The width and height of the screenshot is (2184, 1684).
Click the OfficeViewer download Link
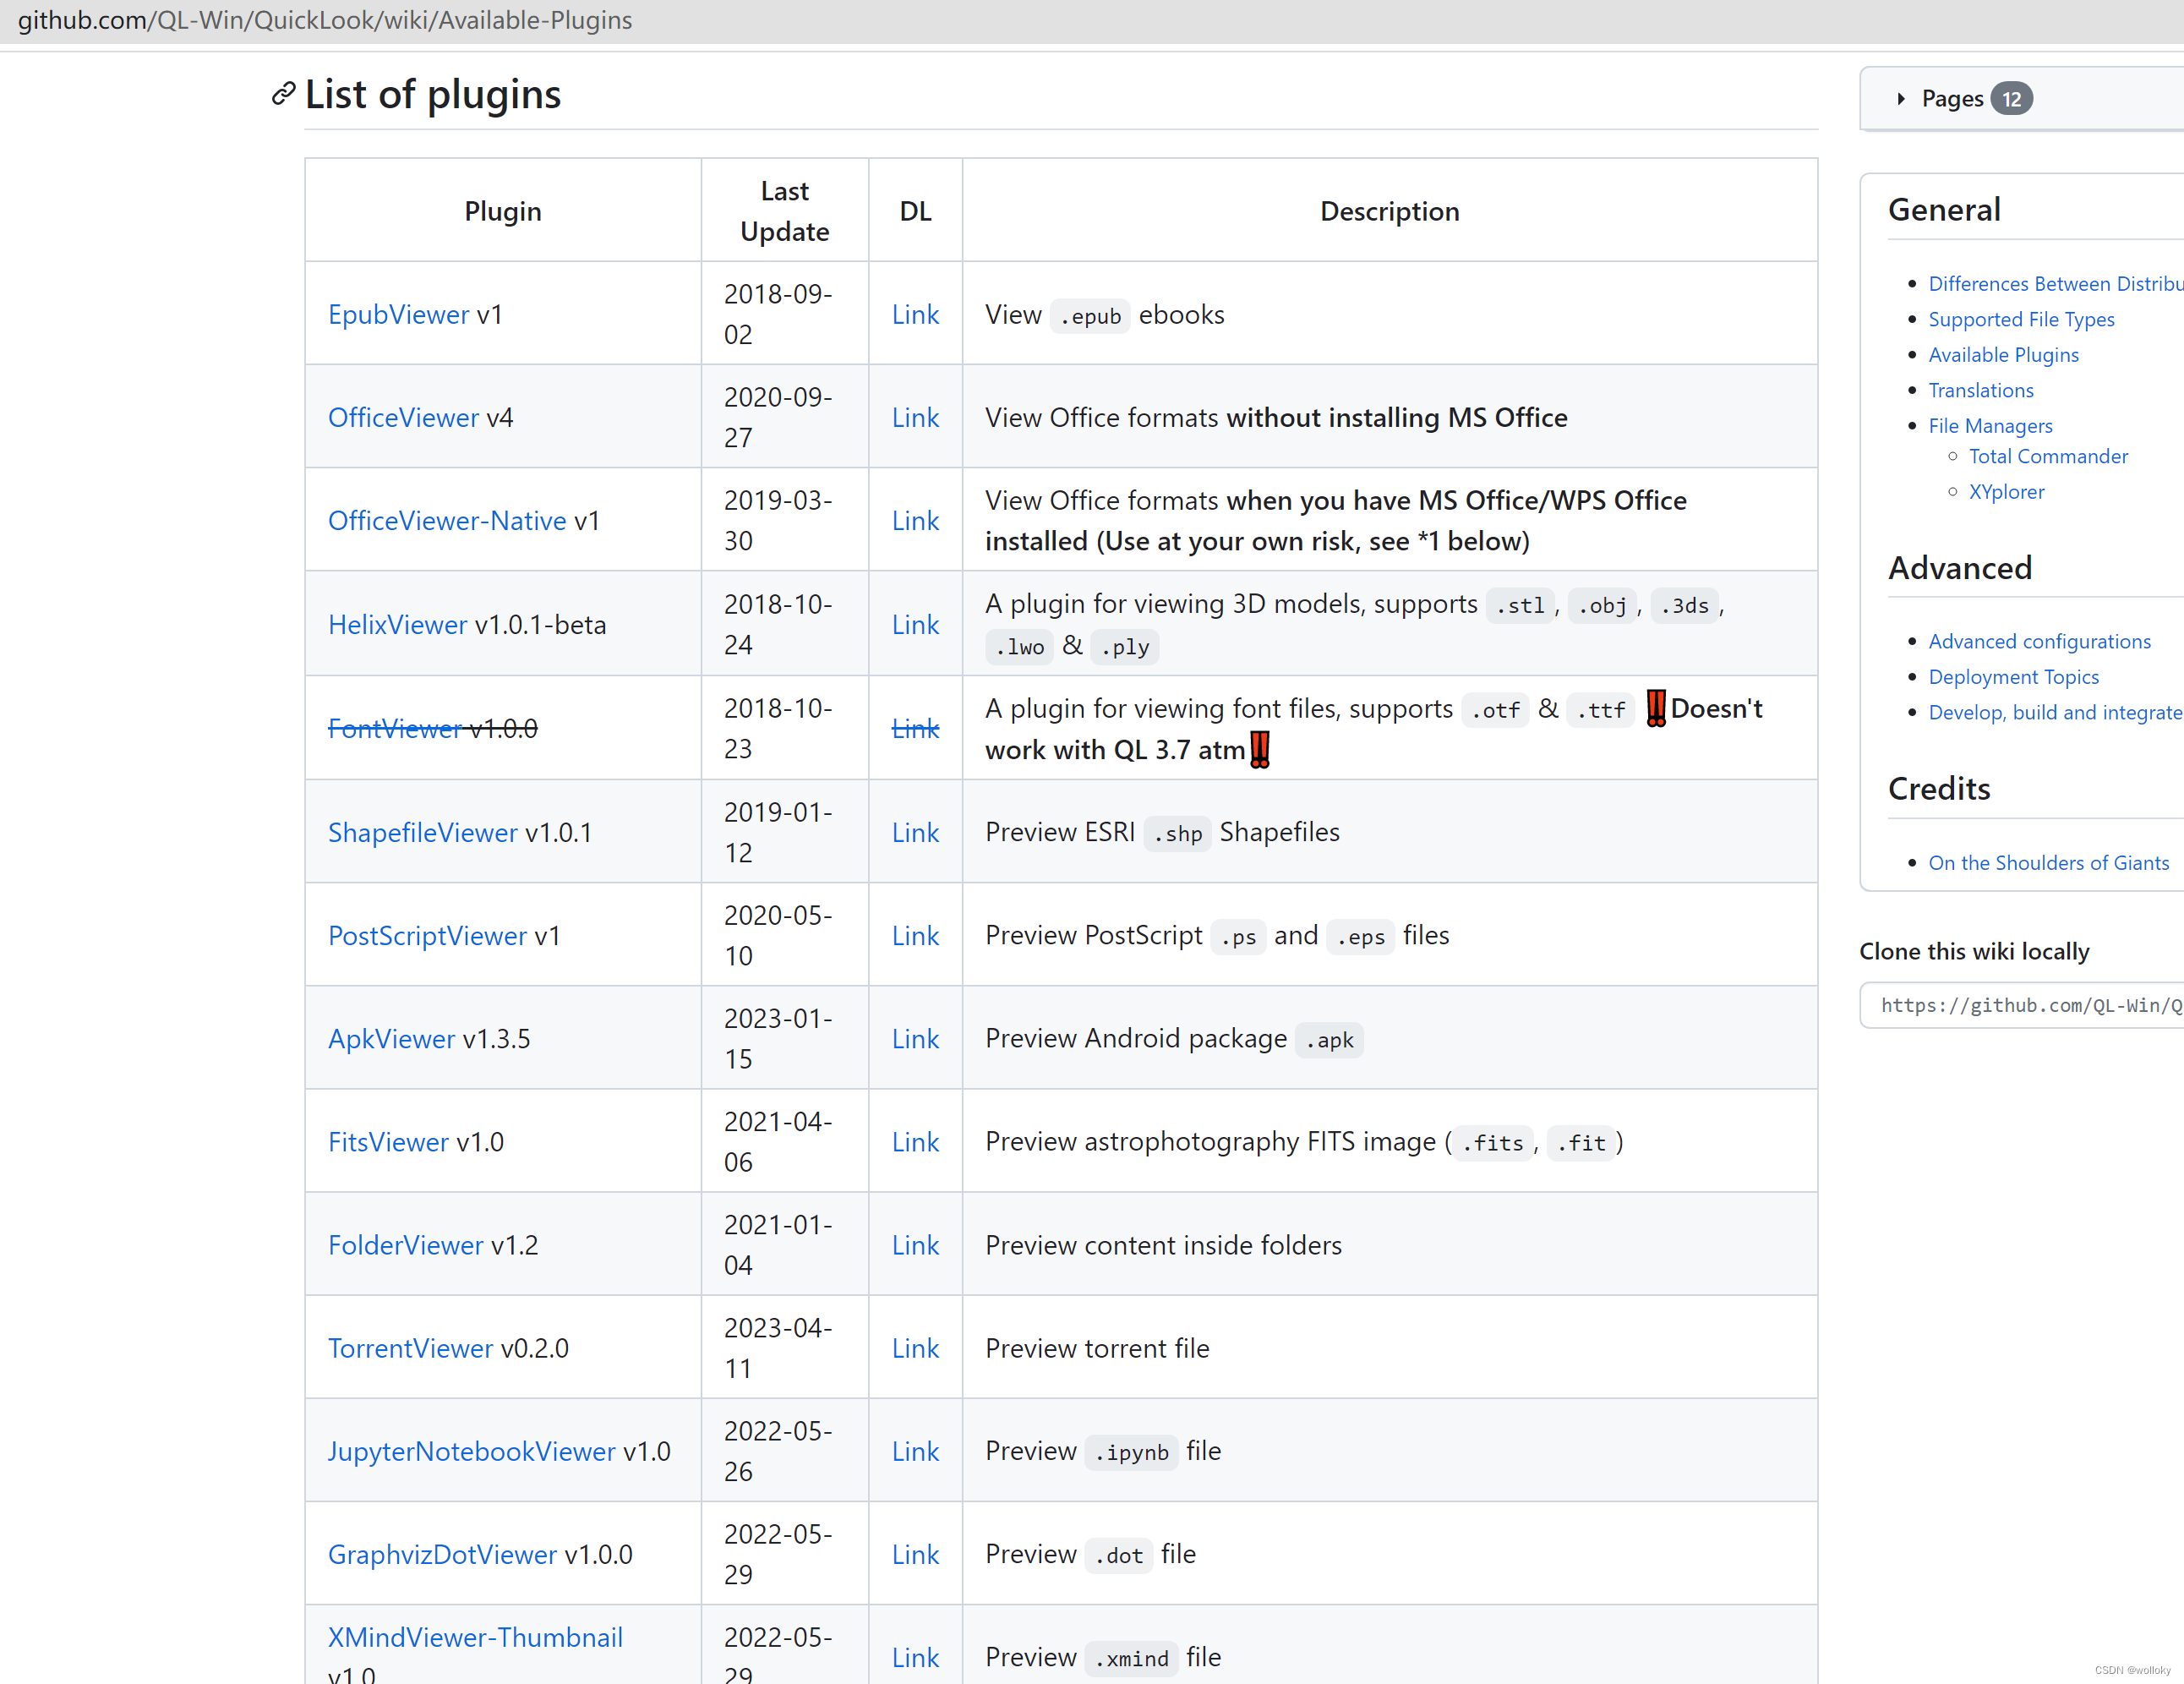914,418
